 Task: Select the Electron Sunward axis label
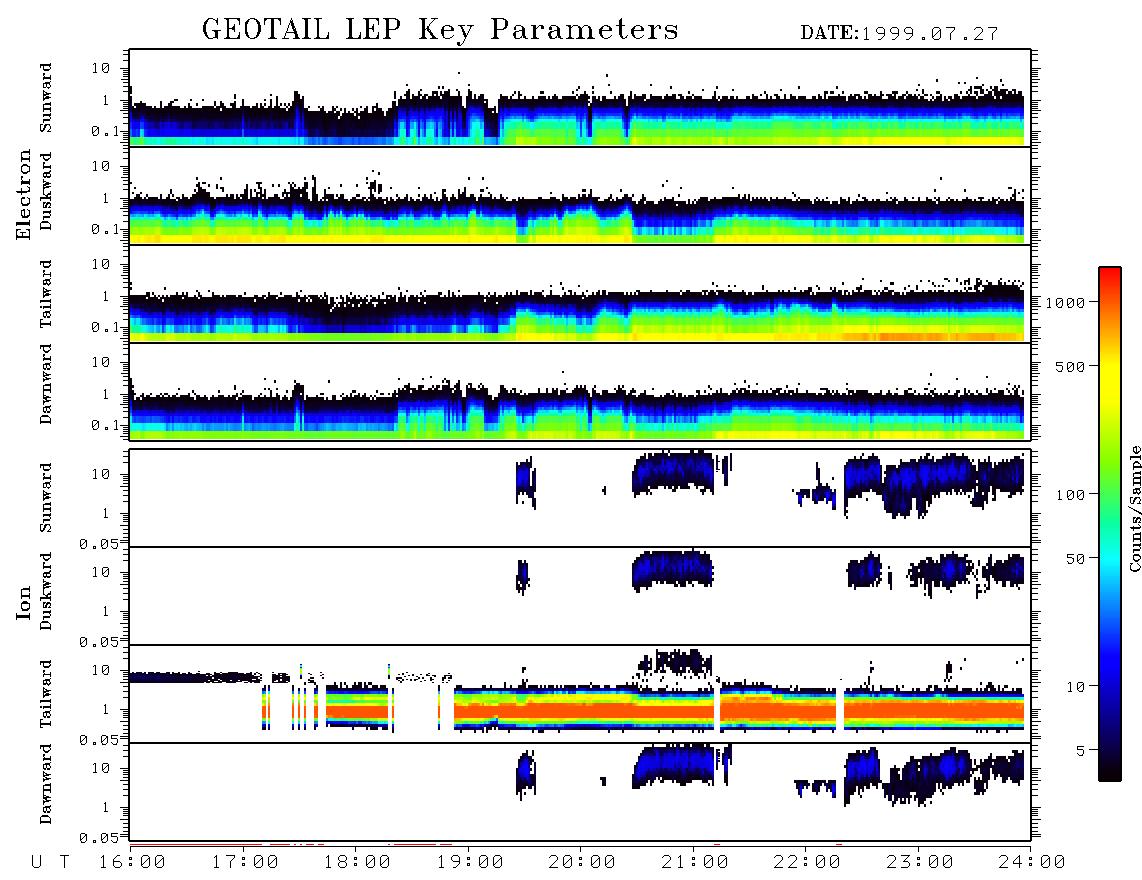point(46,98)
